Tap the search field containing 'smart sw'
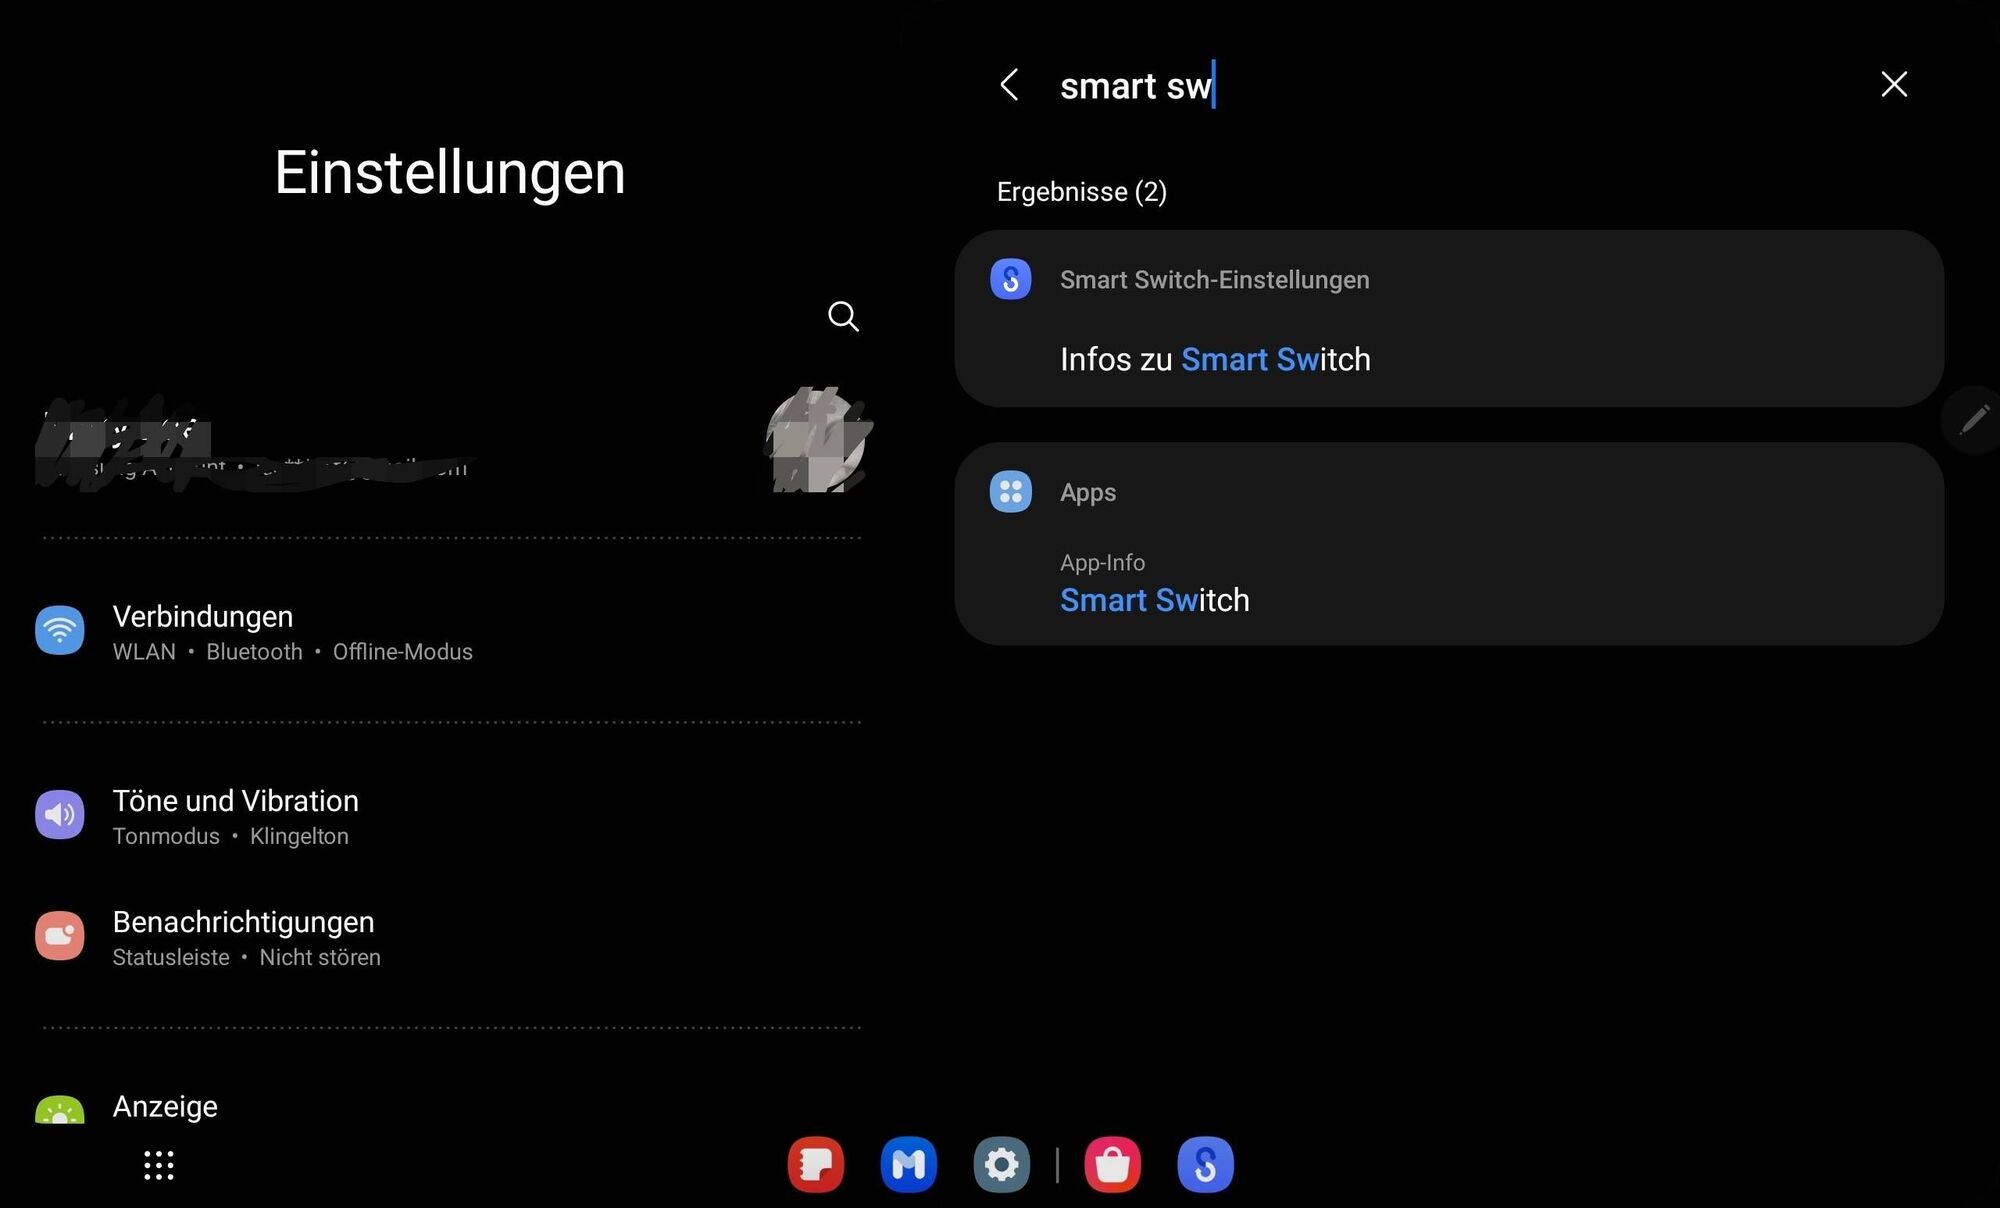The image size is (2000, 1208). 1450,86
